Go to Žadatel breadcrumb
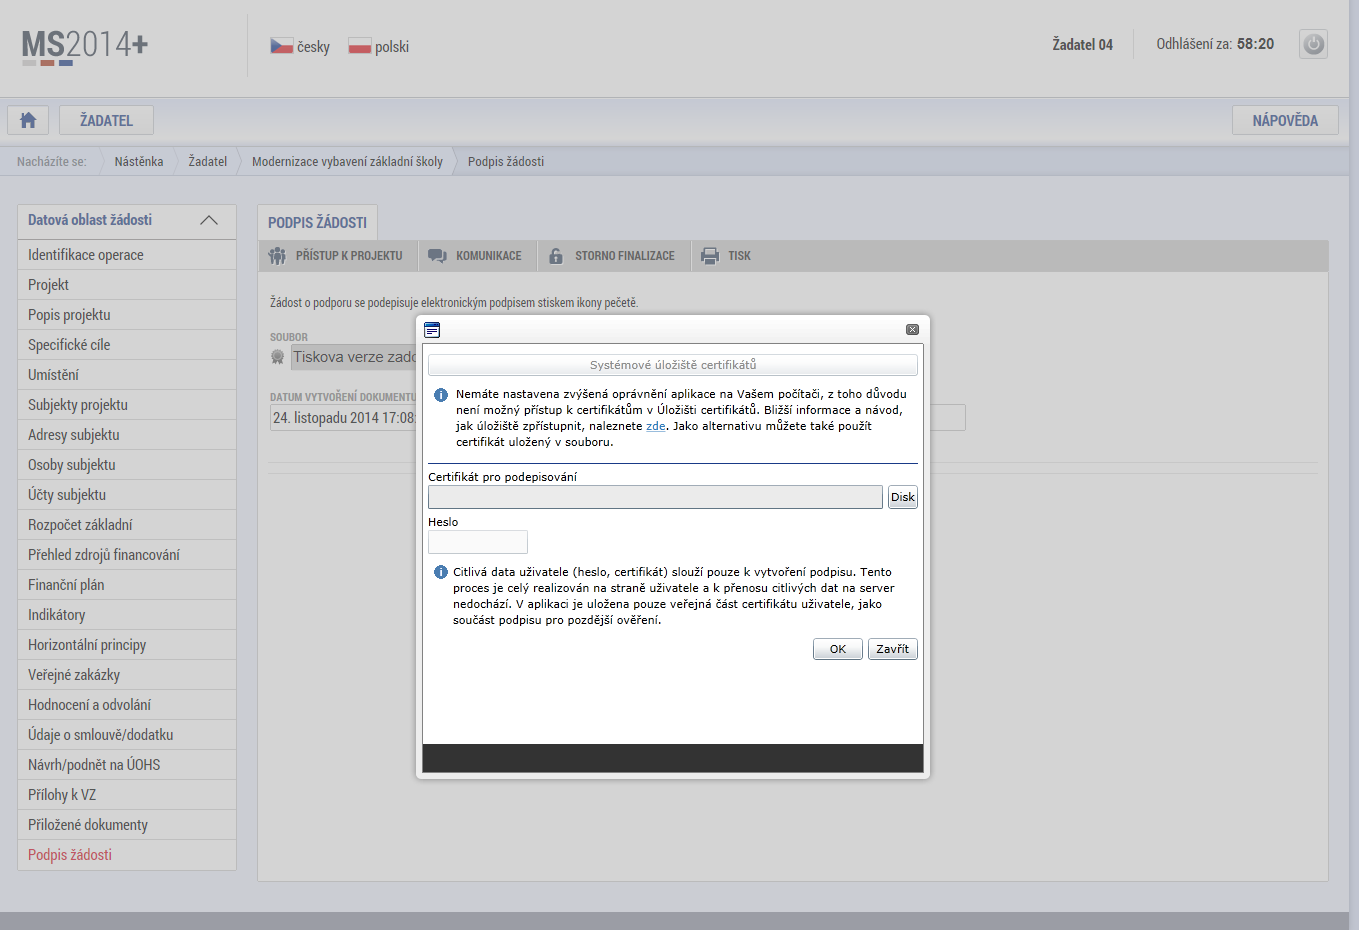 click(208, 161)
